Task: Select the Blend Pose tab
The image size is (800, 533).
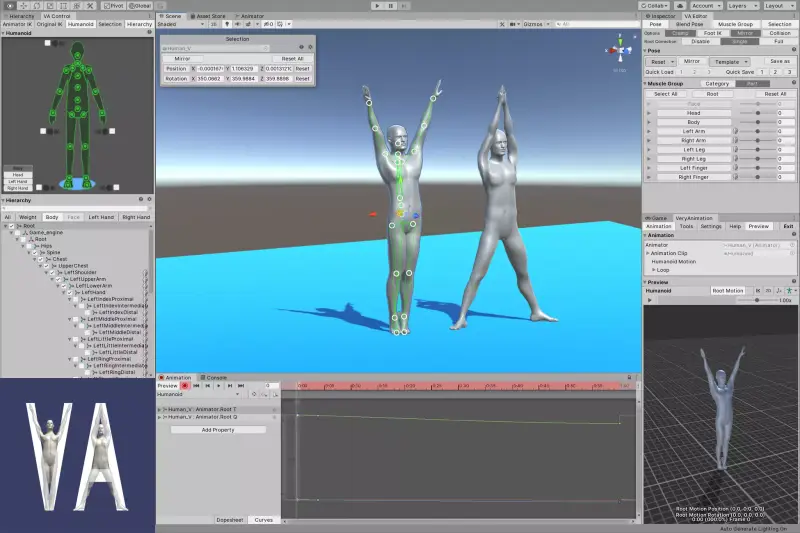Action: [689, 24]
